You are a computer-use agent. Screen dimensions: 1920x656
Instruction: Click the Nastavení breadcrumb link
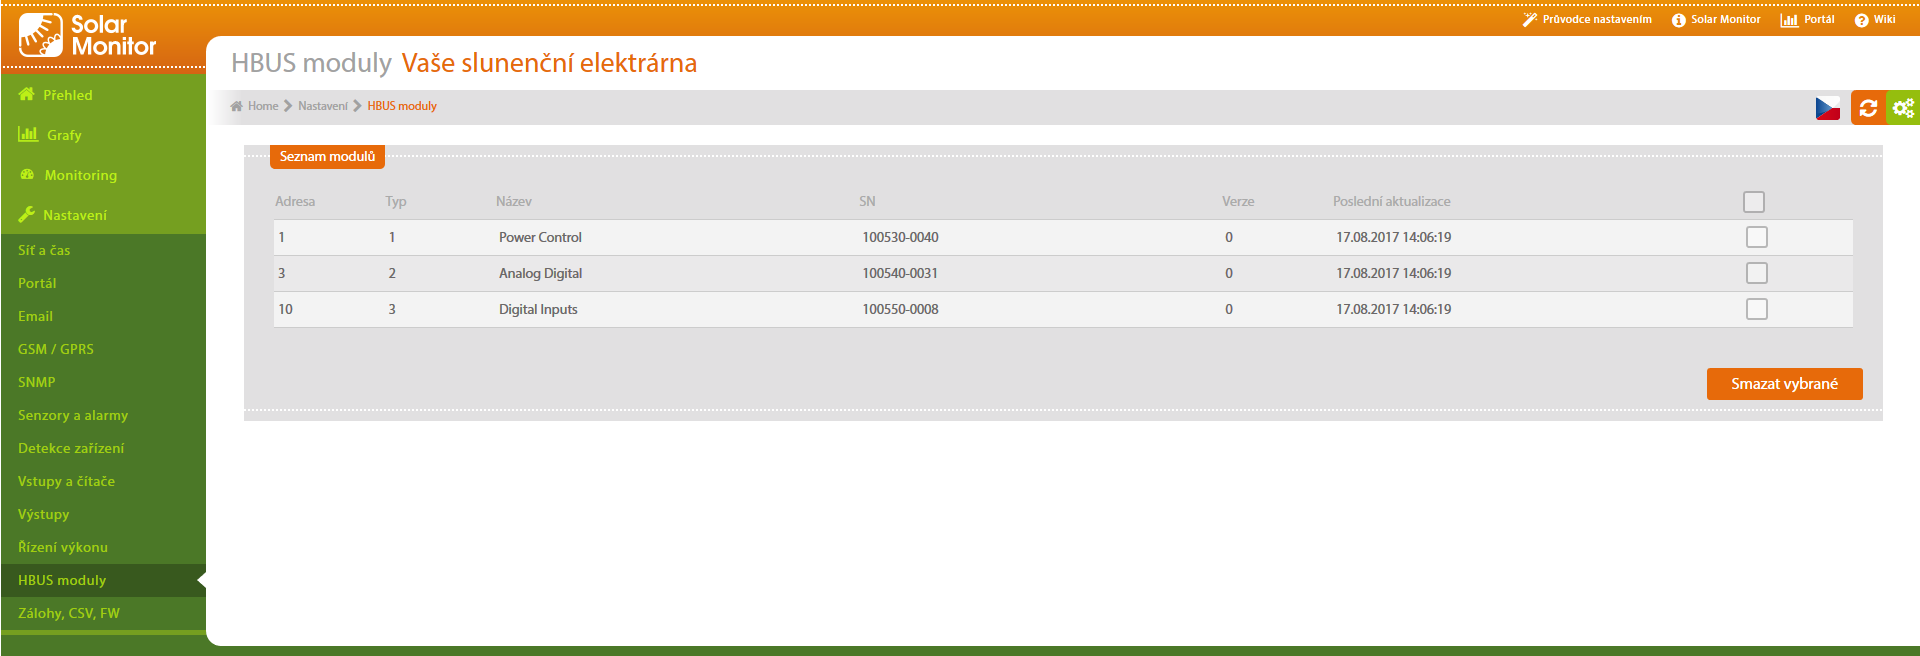[x=322, y=106]
